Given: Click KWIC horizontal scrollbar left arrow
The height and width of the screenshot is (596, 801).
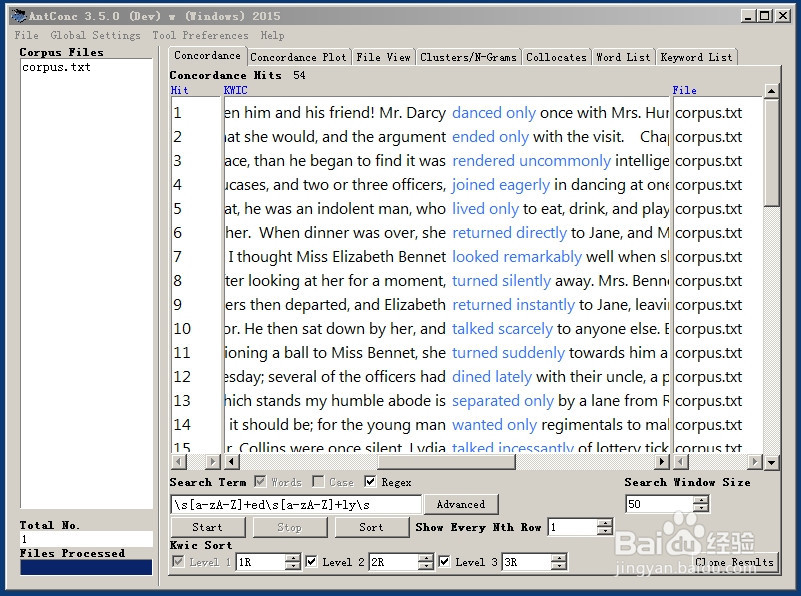Looking at the screenshot, I should click(x=231, y=462).
